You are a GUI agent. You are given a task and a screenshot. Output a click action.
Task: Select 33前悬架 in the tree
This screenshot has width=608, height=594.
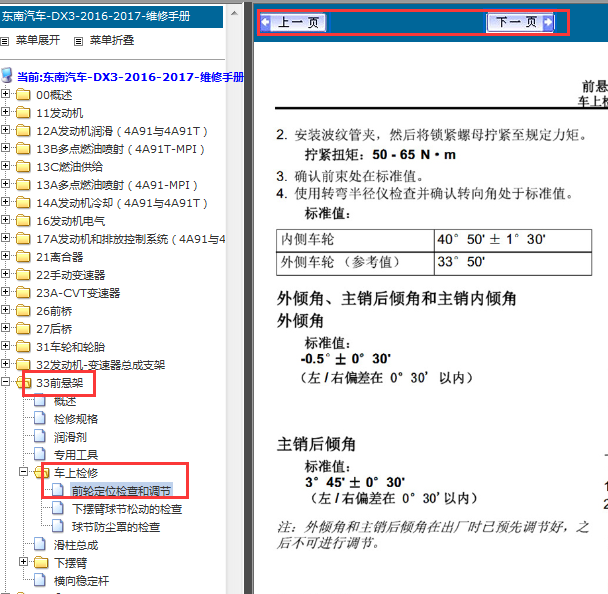coord(59,383)
